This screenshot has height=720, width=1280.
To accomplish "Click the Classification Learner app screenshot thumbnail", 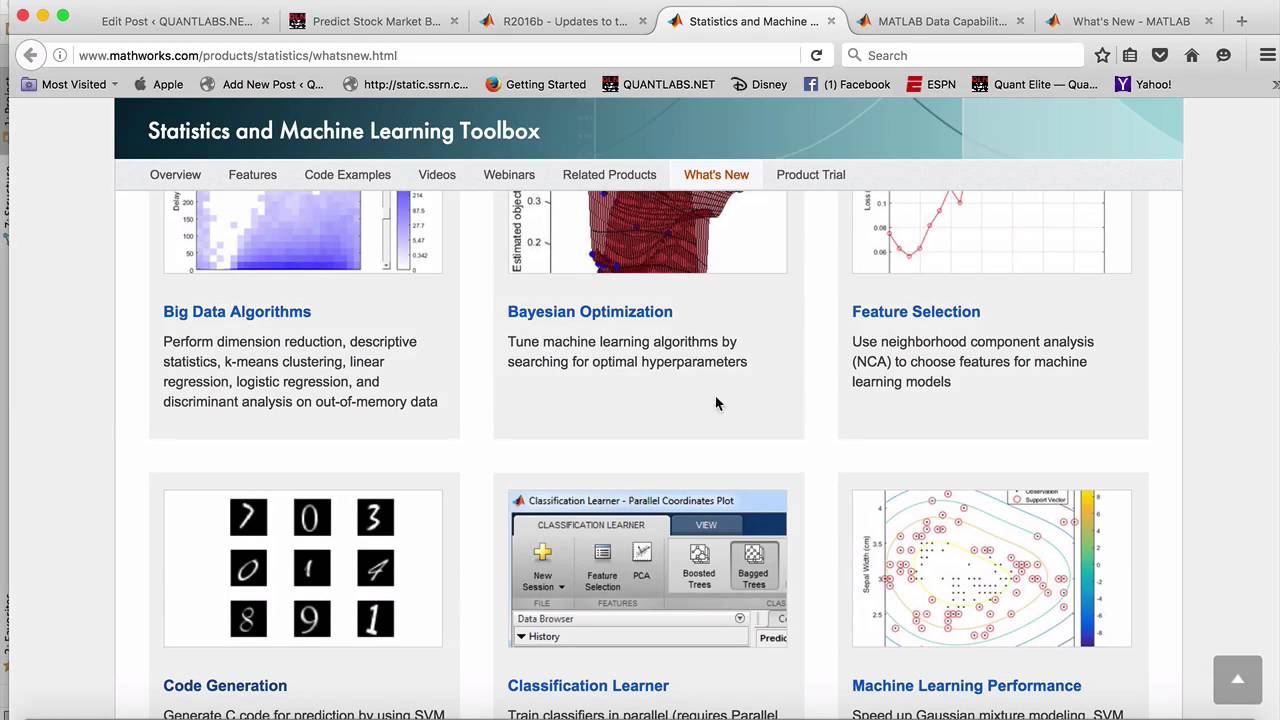I will click(647, 568).
